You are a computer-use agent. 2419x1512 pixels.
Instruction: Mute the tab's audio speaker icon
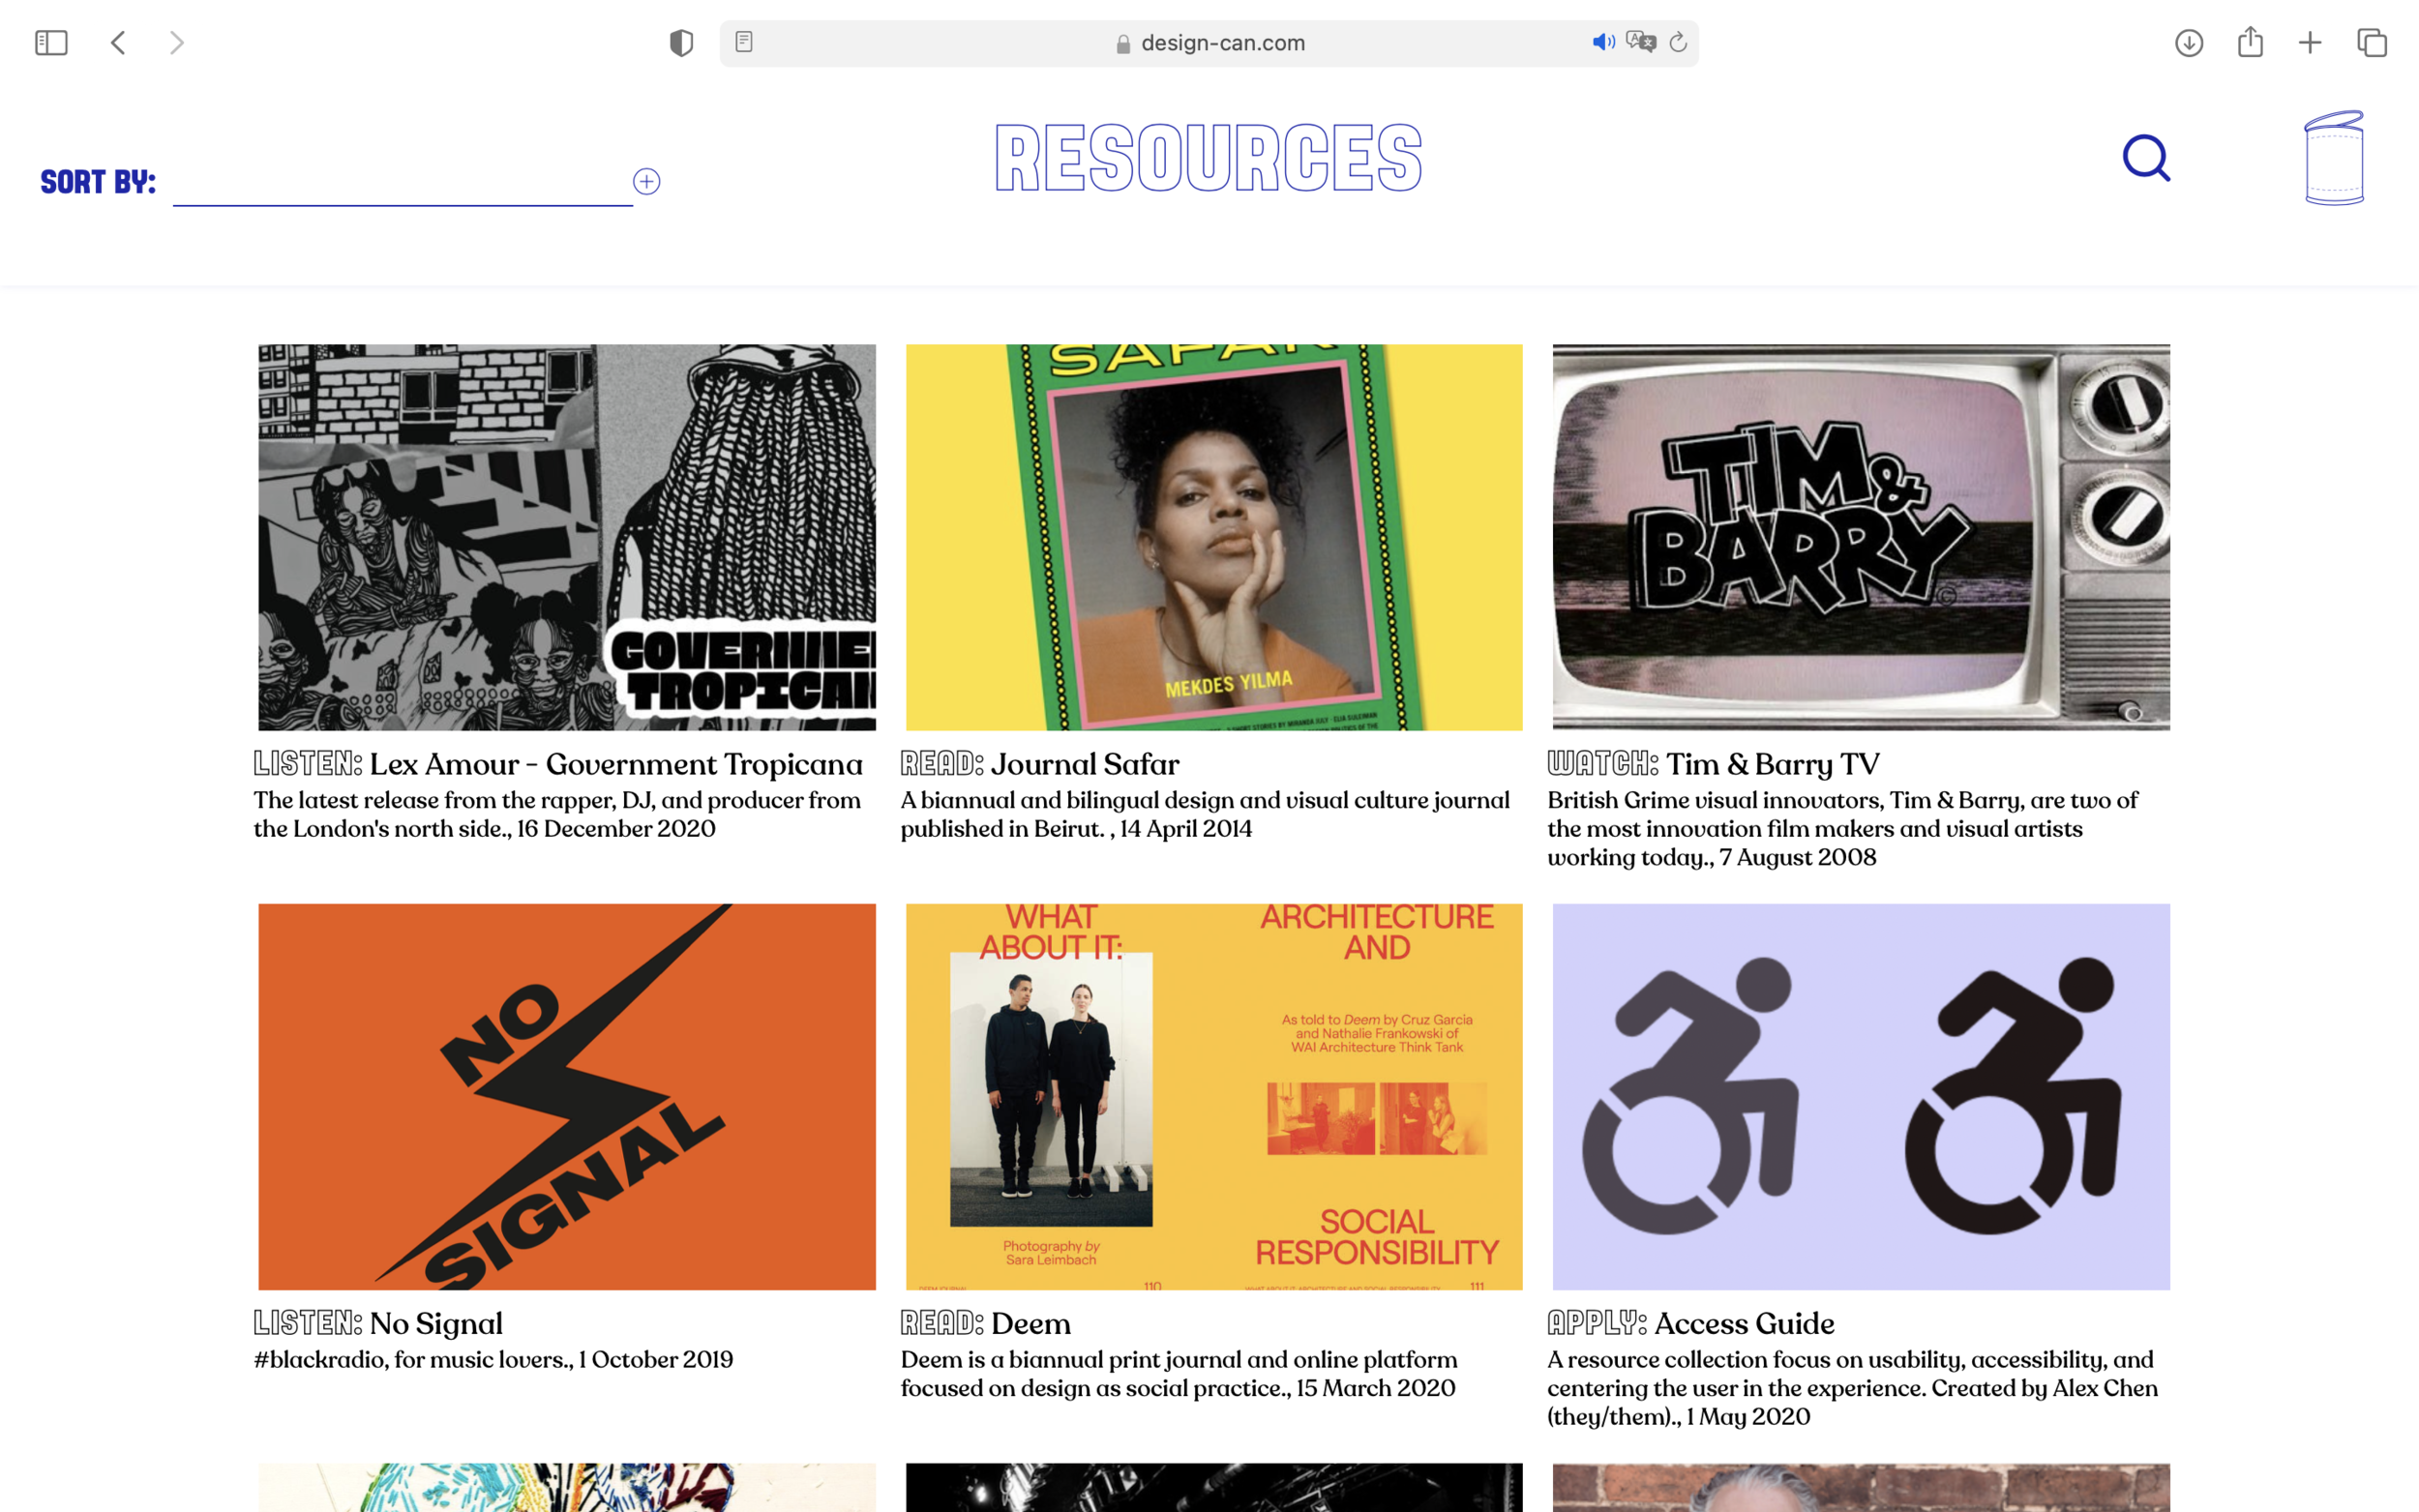coord(1603,42)
